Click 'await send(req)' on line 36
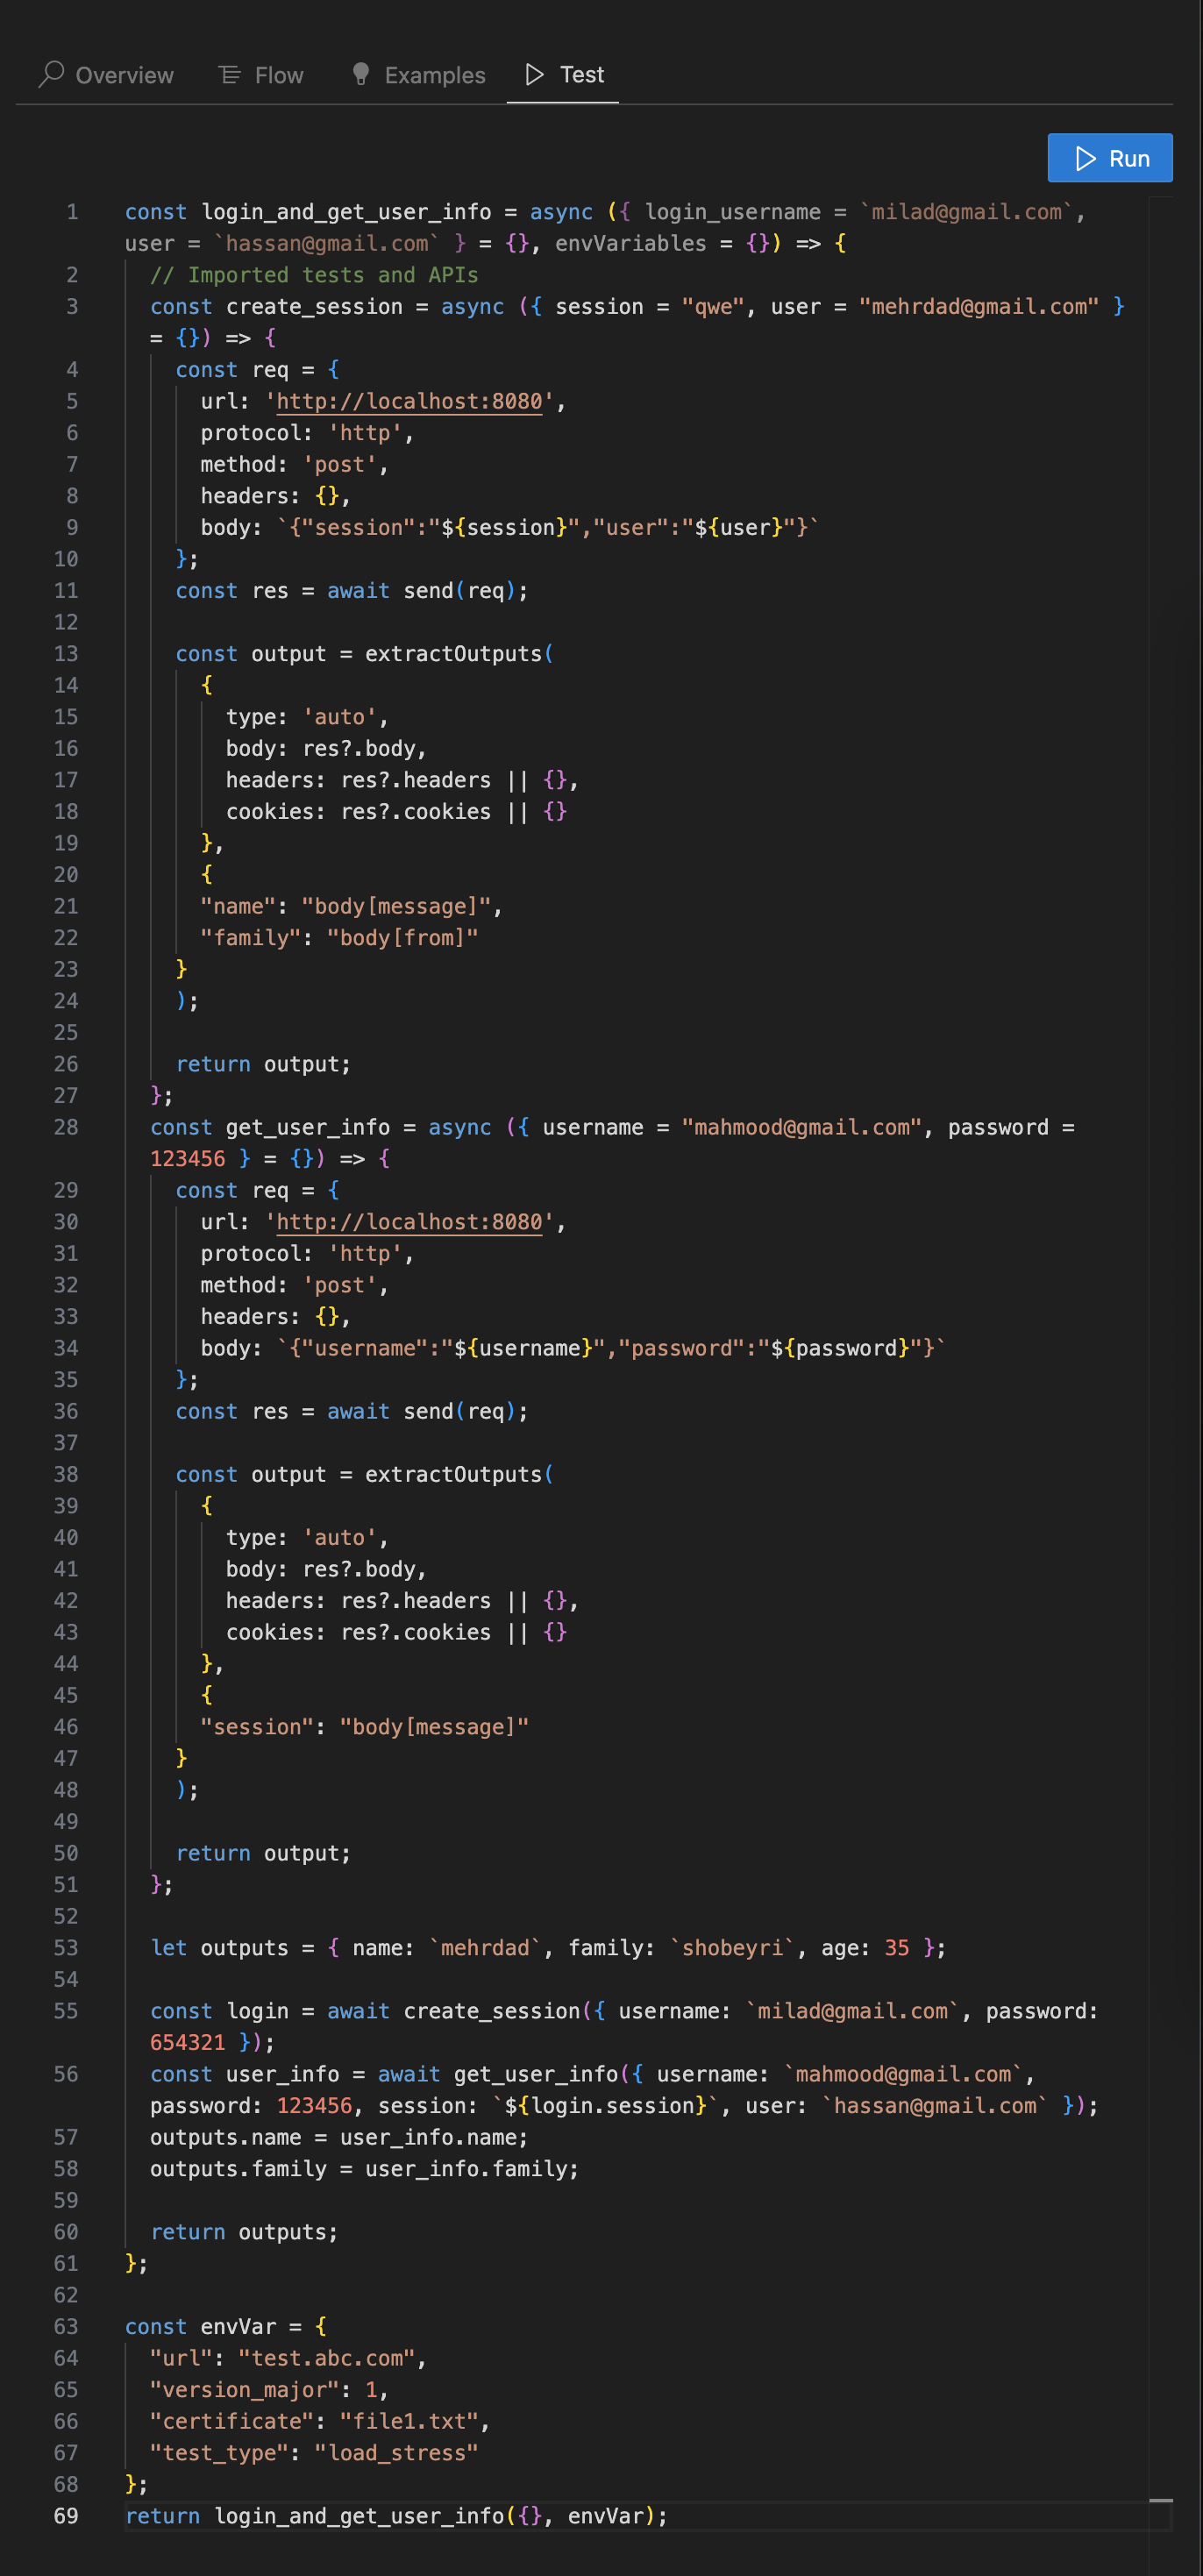Viewport: 1203px width, 2576px height. (421, 1411)
